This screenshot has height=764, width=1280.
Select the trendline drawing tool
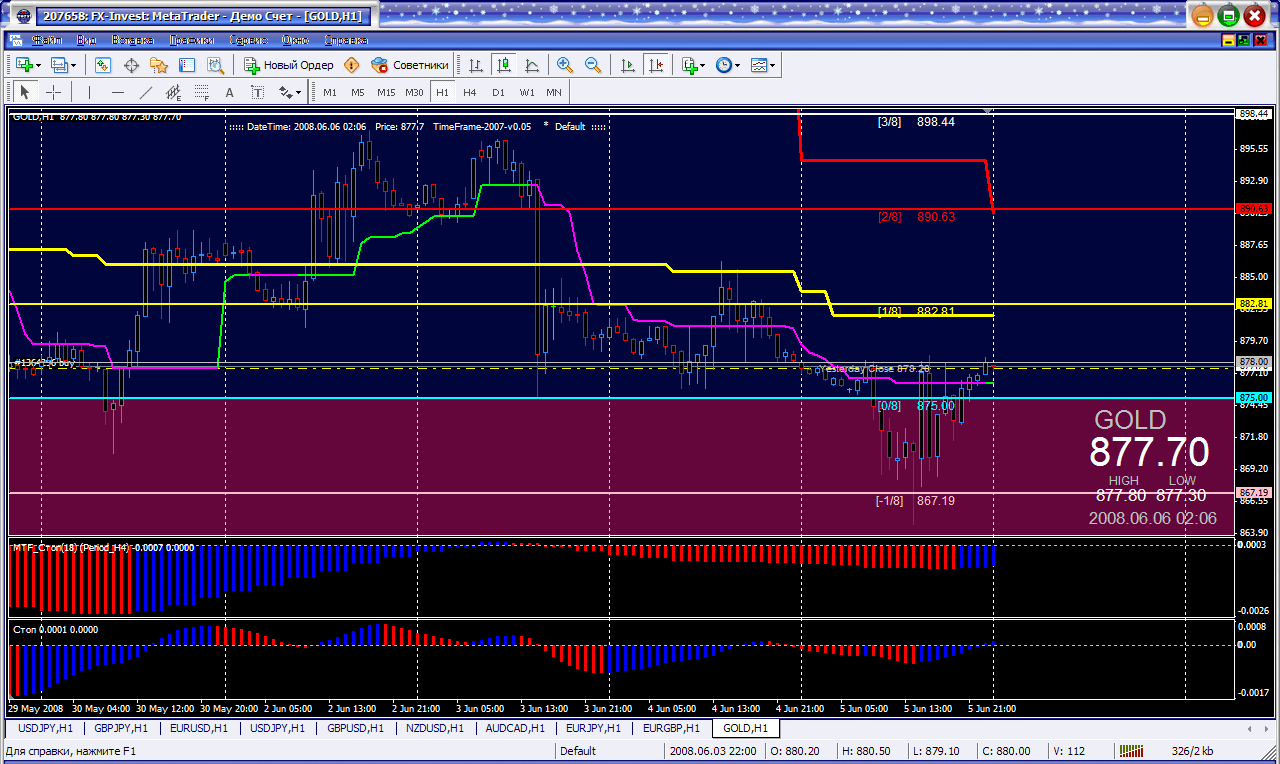click(x=145, y=92)
